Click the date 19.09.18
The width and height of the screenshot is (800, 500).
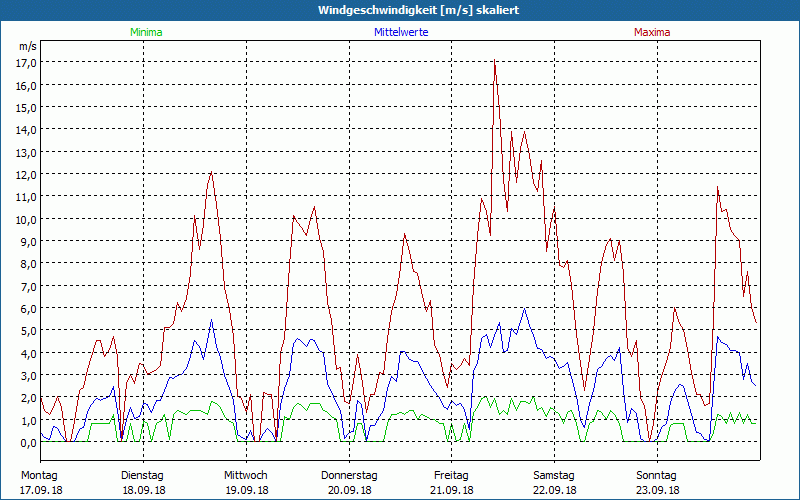click(247, 490)
